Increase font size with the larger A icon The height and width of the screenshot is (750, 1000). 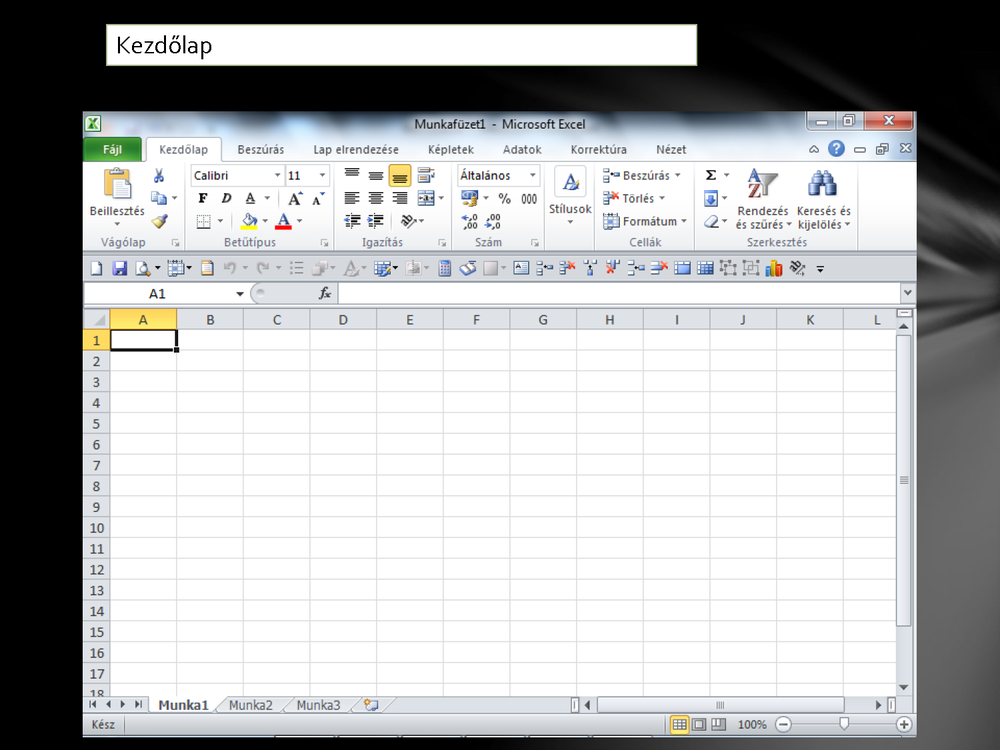coord(295,198)
